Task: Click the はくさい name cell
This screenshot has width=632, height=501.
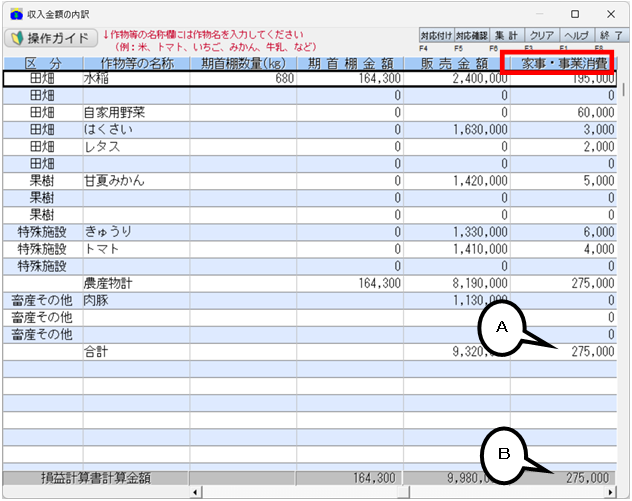Action: coord(136,129)
